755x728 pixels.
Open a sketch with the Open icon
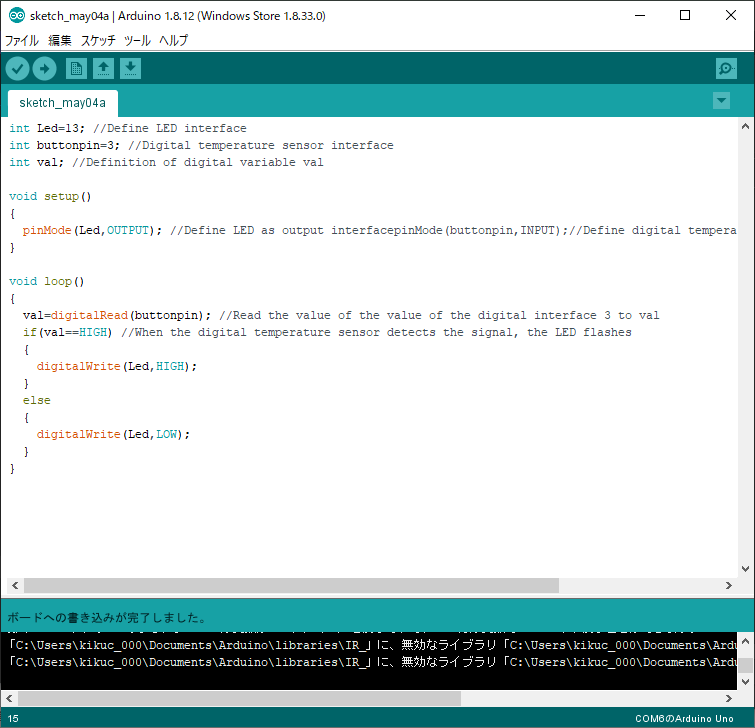click(x=103, y=68)
